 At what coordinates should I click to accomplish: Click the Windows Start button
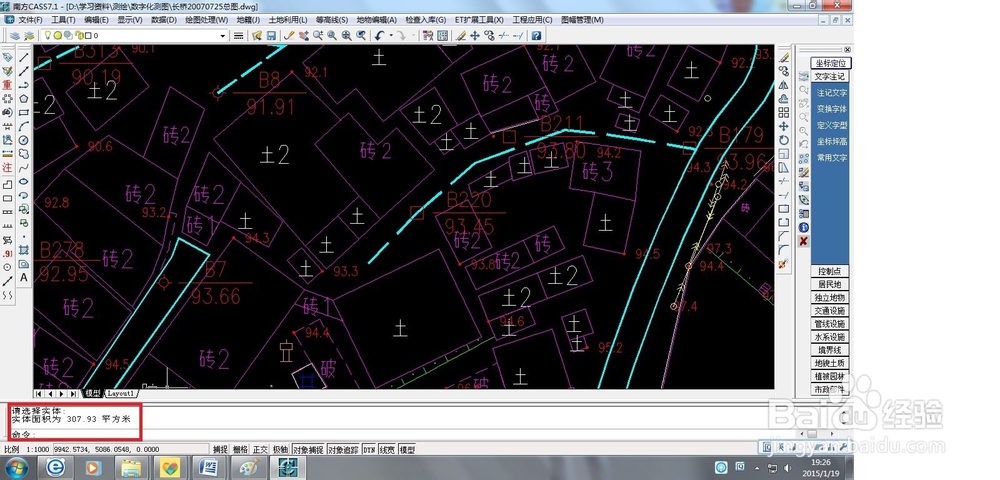point(15,468)
